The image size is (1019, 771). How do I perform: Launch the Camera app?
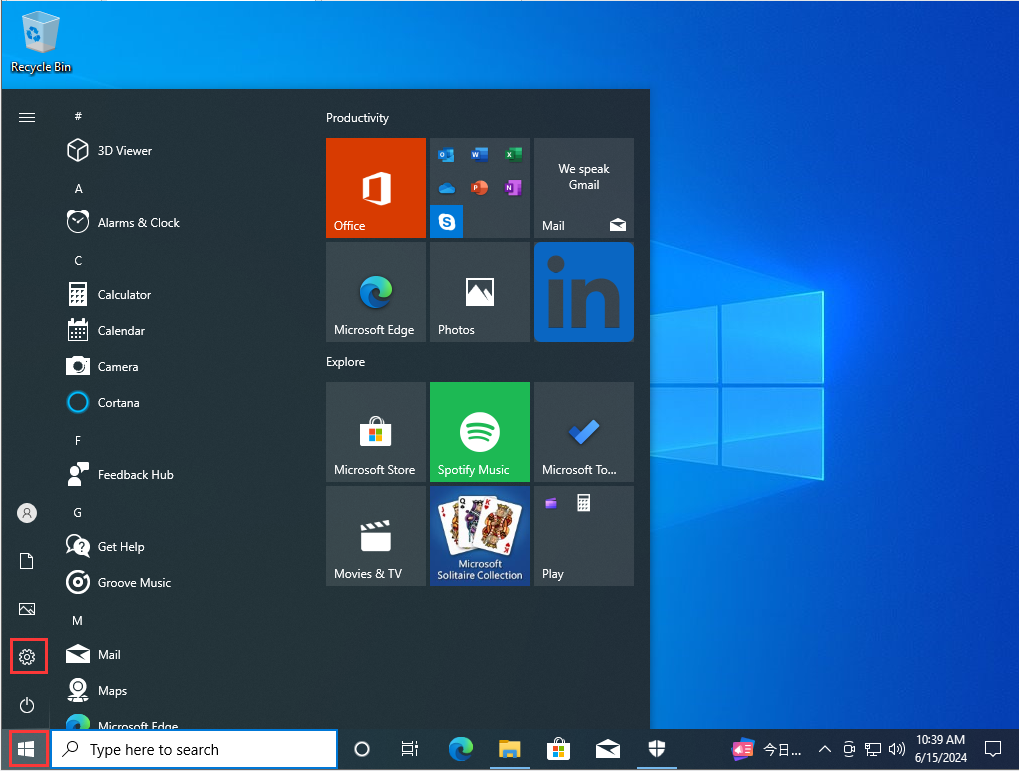point(103,367)
